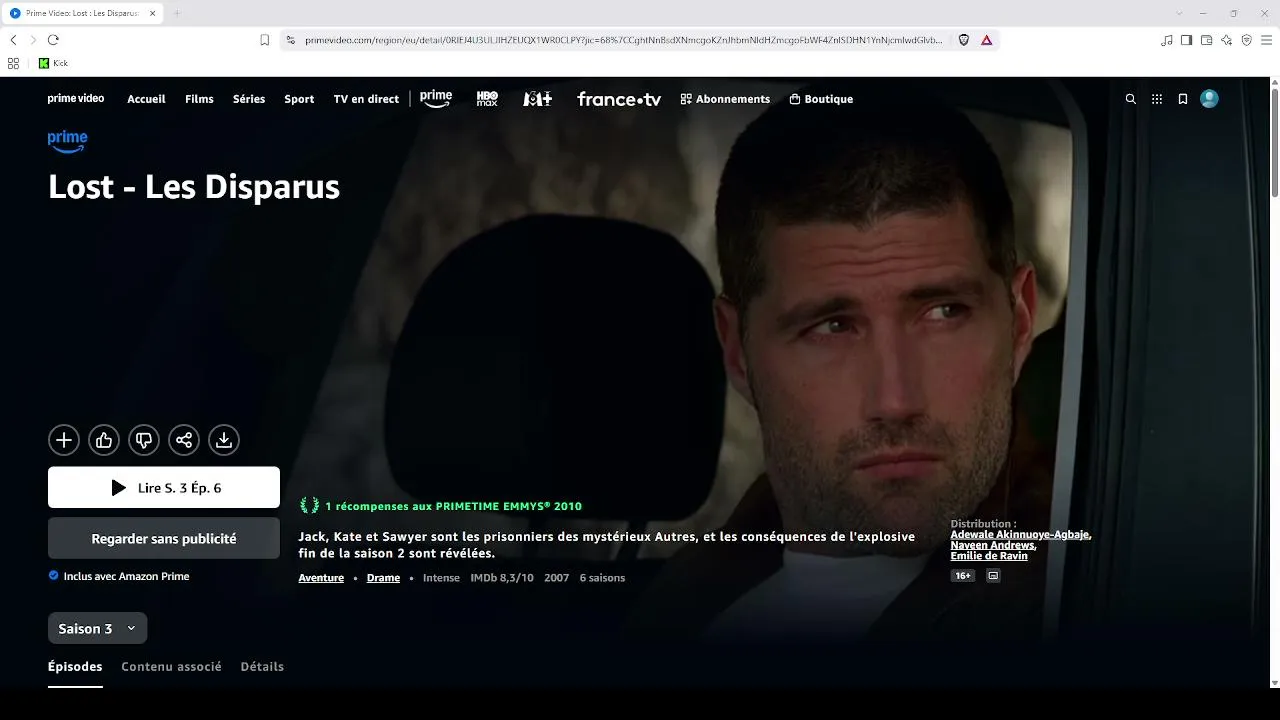
Task: Click the 16+ age rating badge
Action: click(963, 576)
